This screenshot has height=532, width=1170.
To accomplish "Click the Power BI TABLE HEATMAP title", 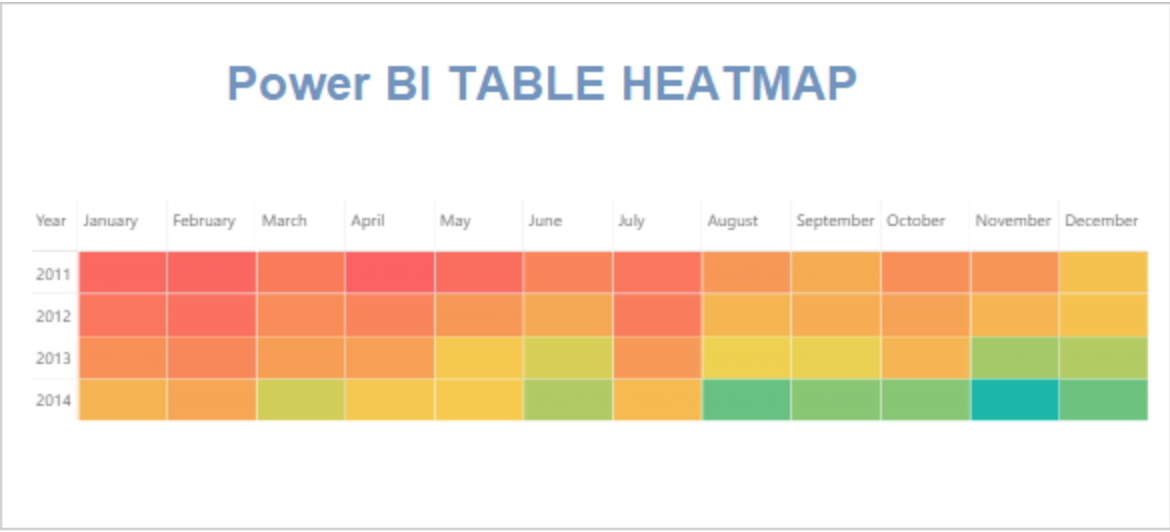I will coord(542,83).
